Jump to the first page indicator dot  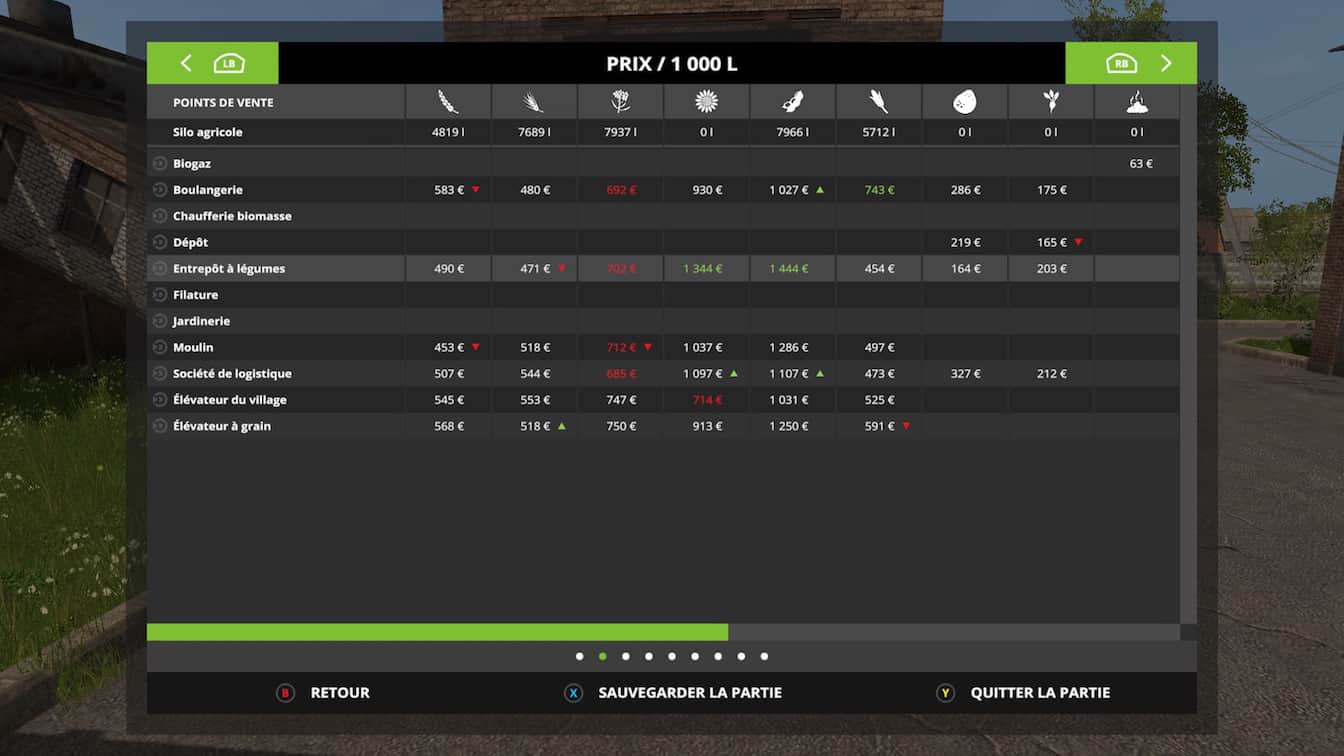(580, 657)
